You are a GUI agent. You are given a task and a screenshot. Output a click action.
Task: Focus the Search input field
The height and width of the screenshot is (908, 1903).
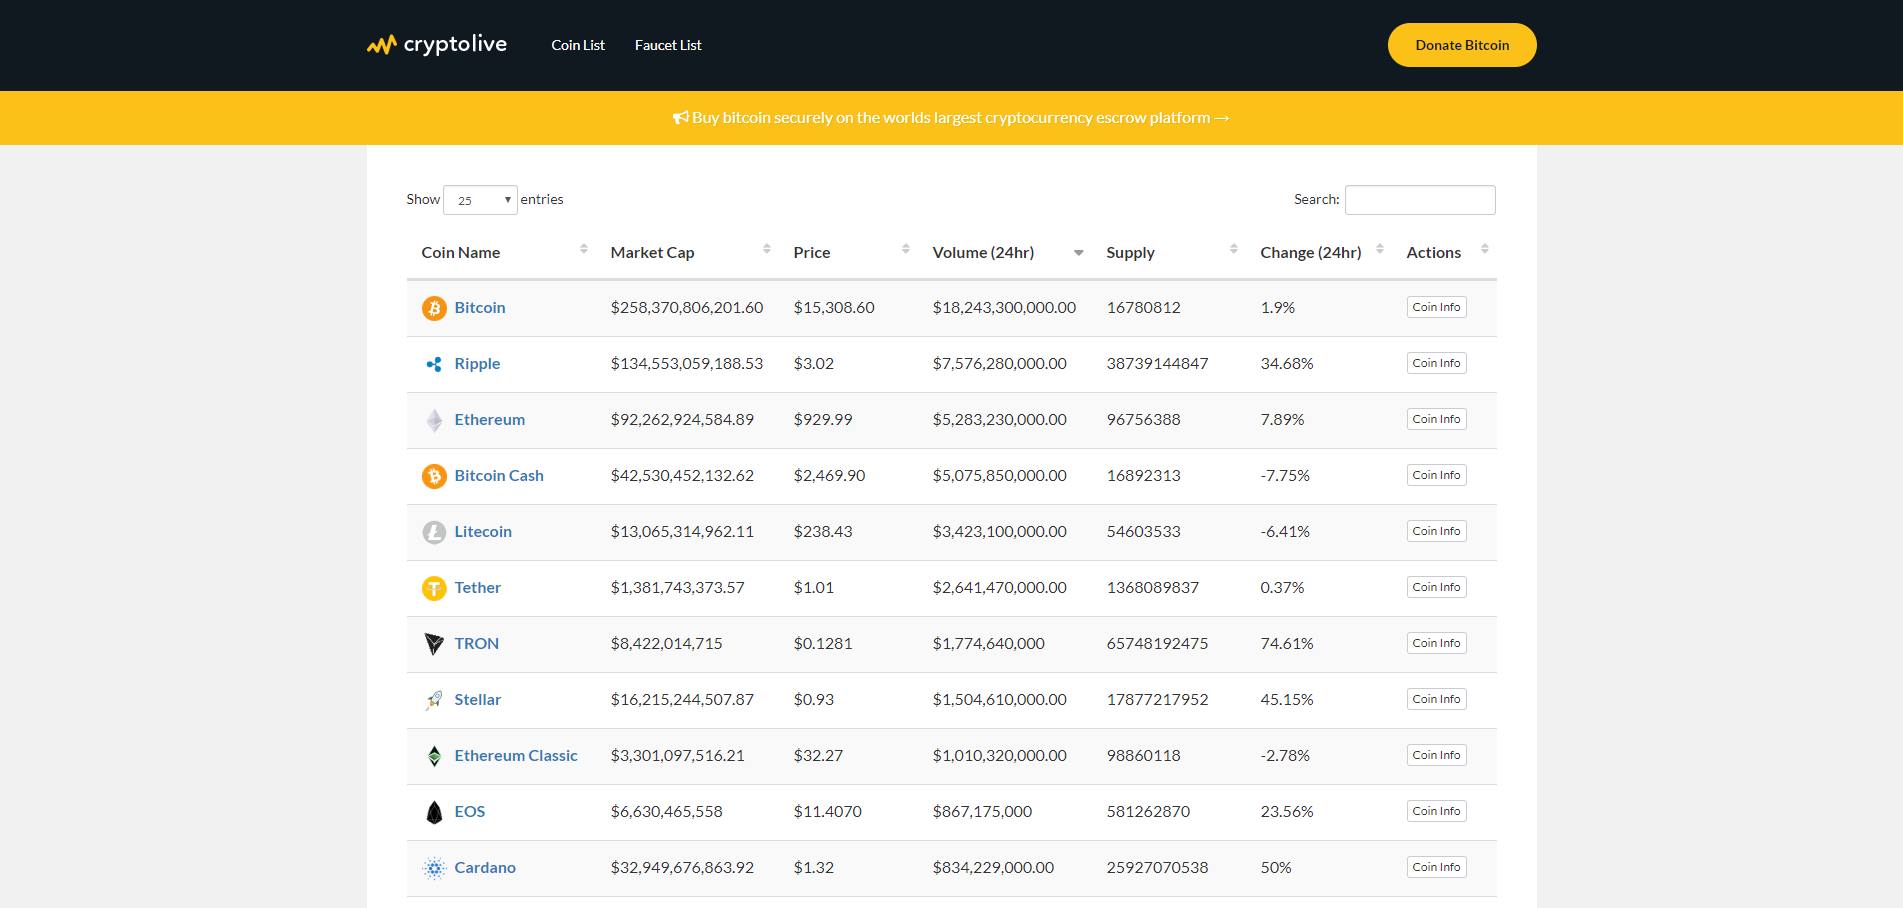click(x=1419, y=200)
